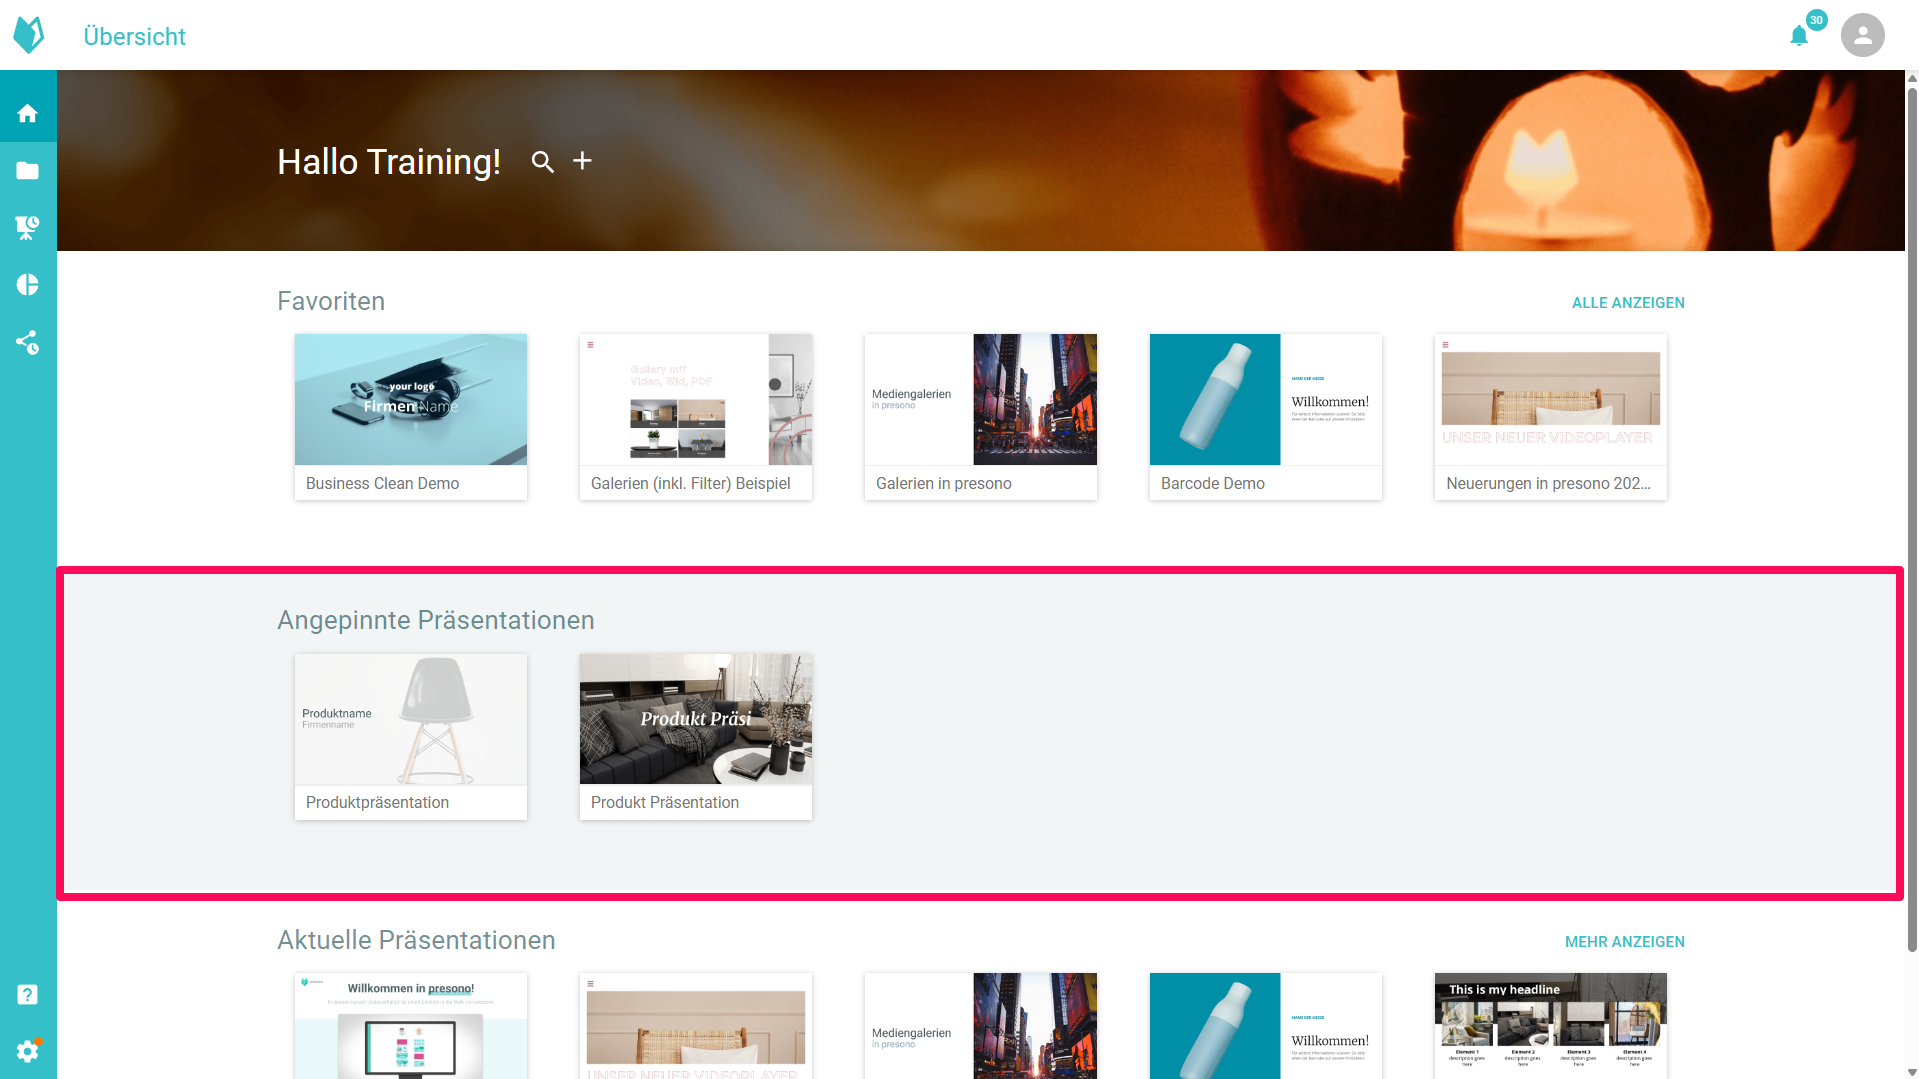The image size is (1919, 1079).
Task: Open the settings gear icon
Action: point(28,1051)
